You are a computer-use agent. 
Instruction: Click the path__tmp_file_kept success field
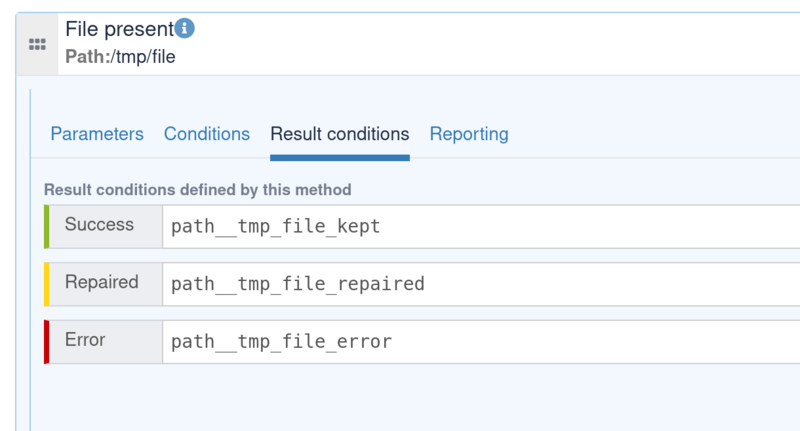coord(481,226)
